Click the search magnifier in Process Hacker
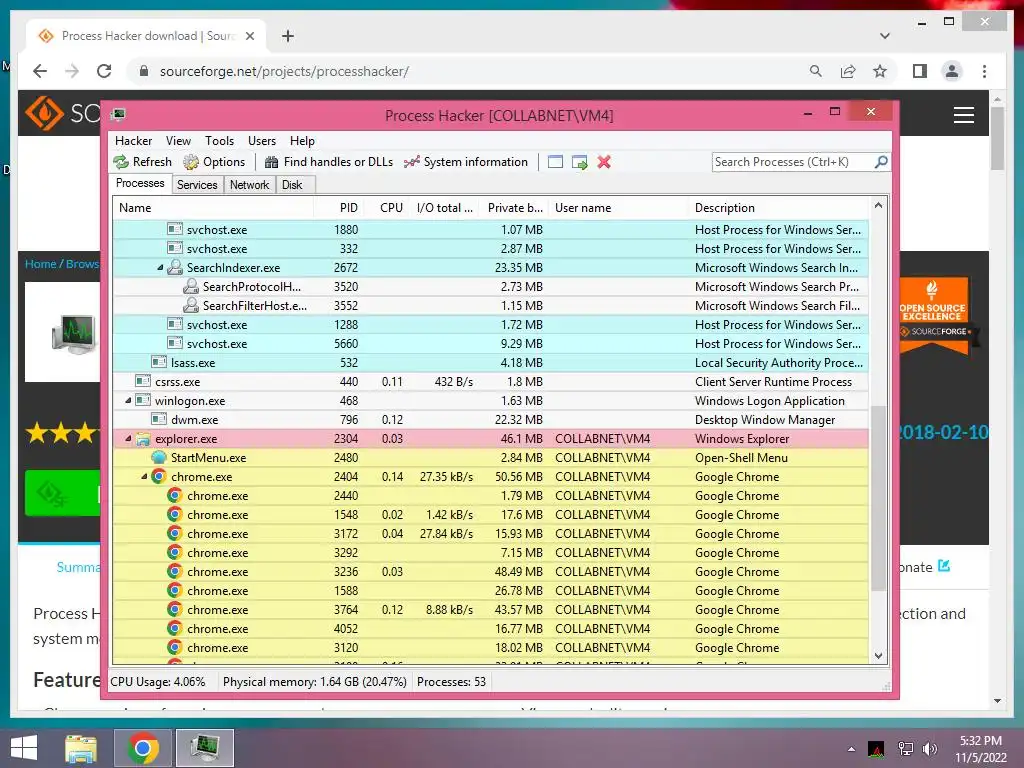This screenshot has width=1024, height=768. point(881,161)
